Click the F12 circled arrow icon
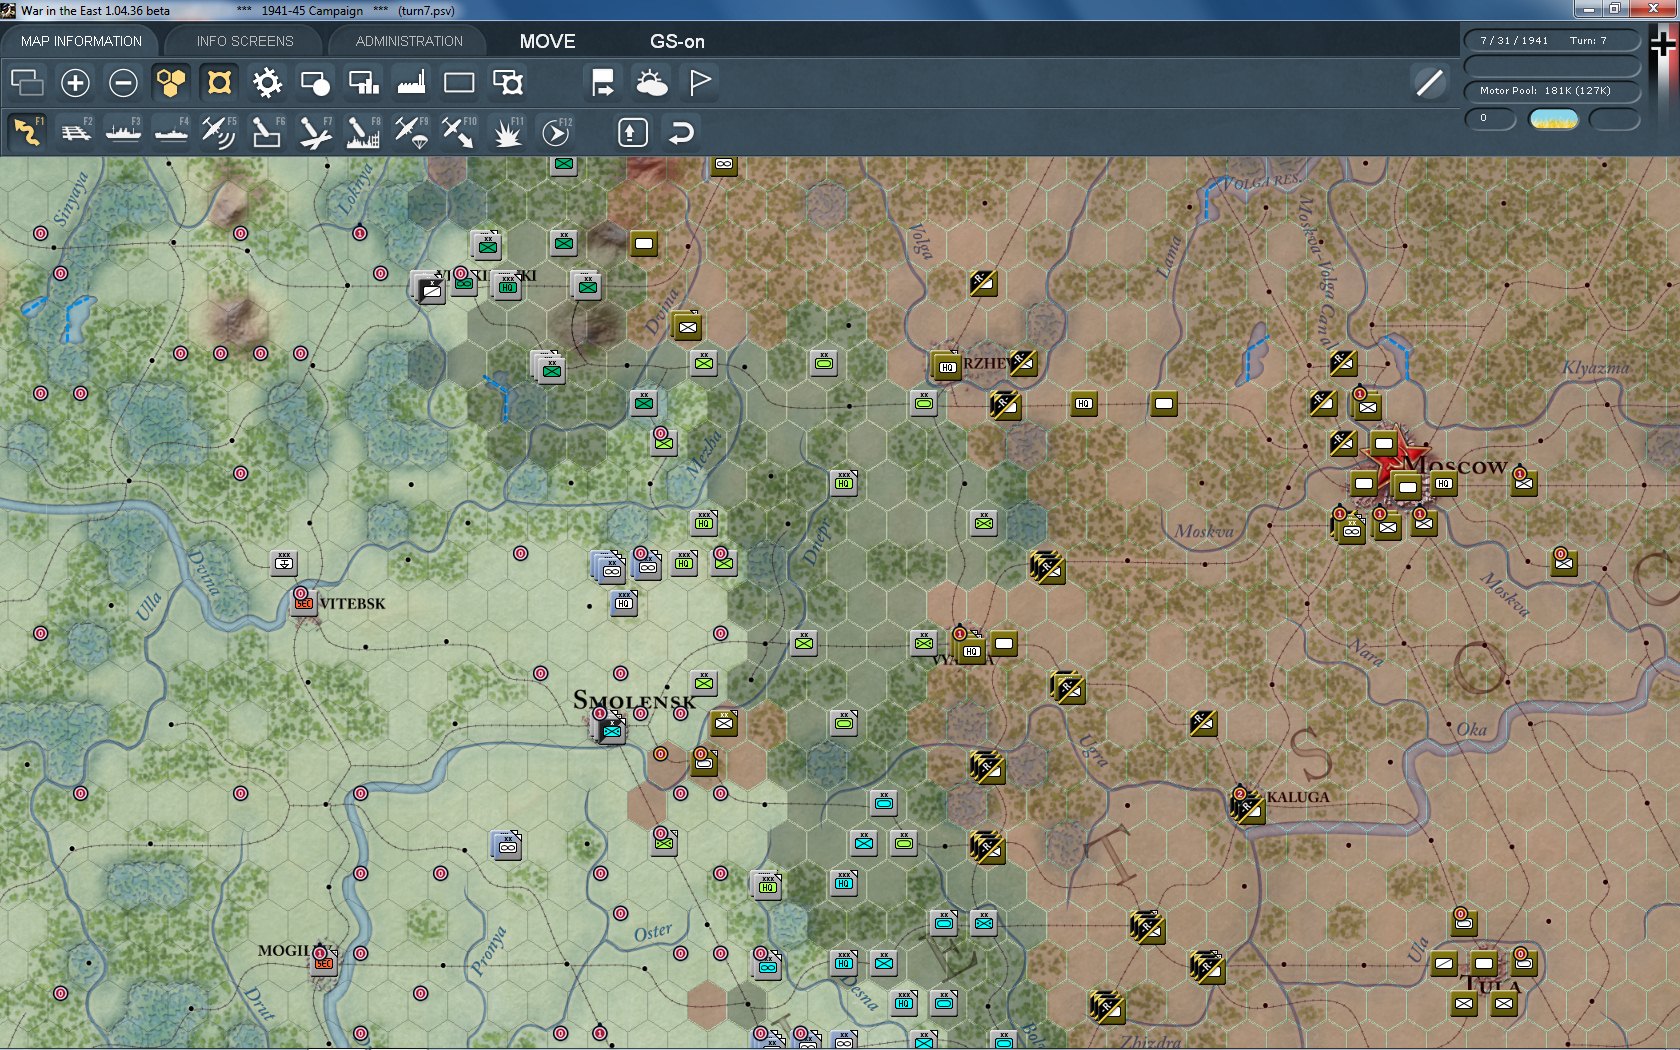The image size is (1680, 1050). 556,132
